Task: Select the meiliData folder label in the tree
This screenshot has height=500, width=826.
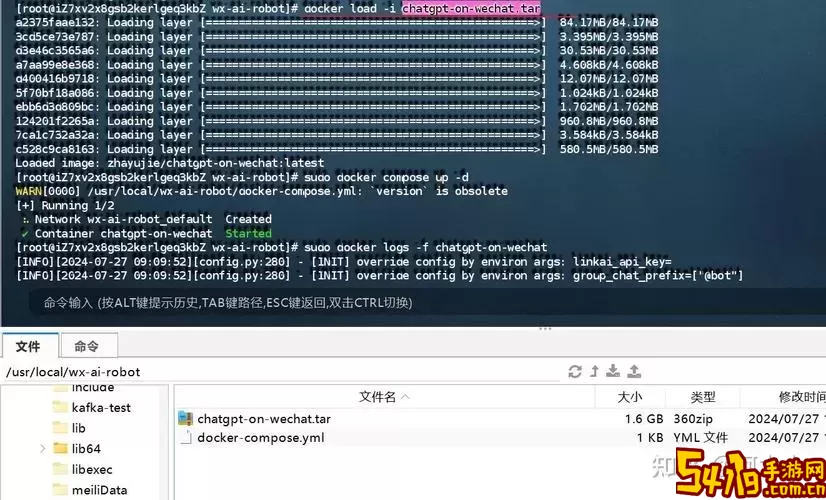Action: pyautogui.click(x=100, y=489)
